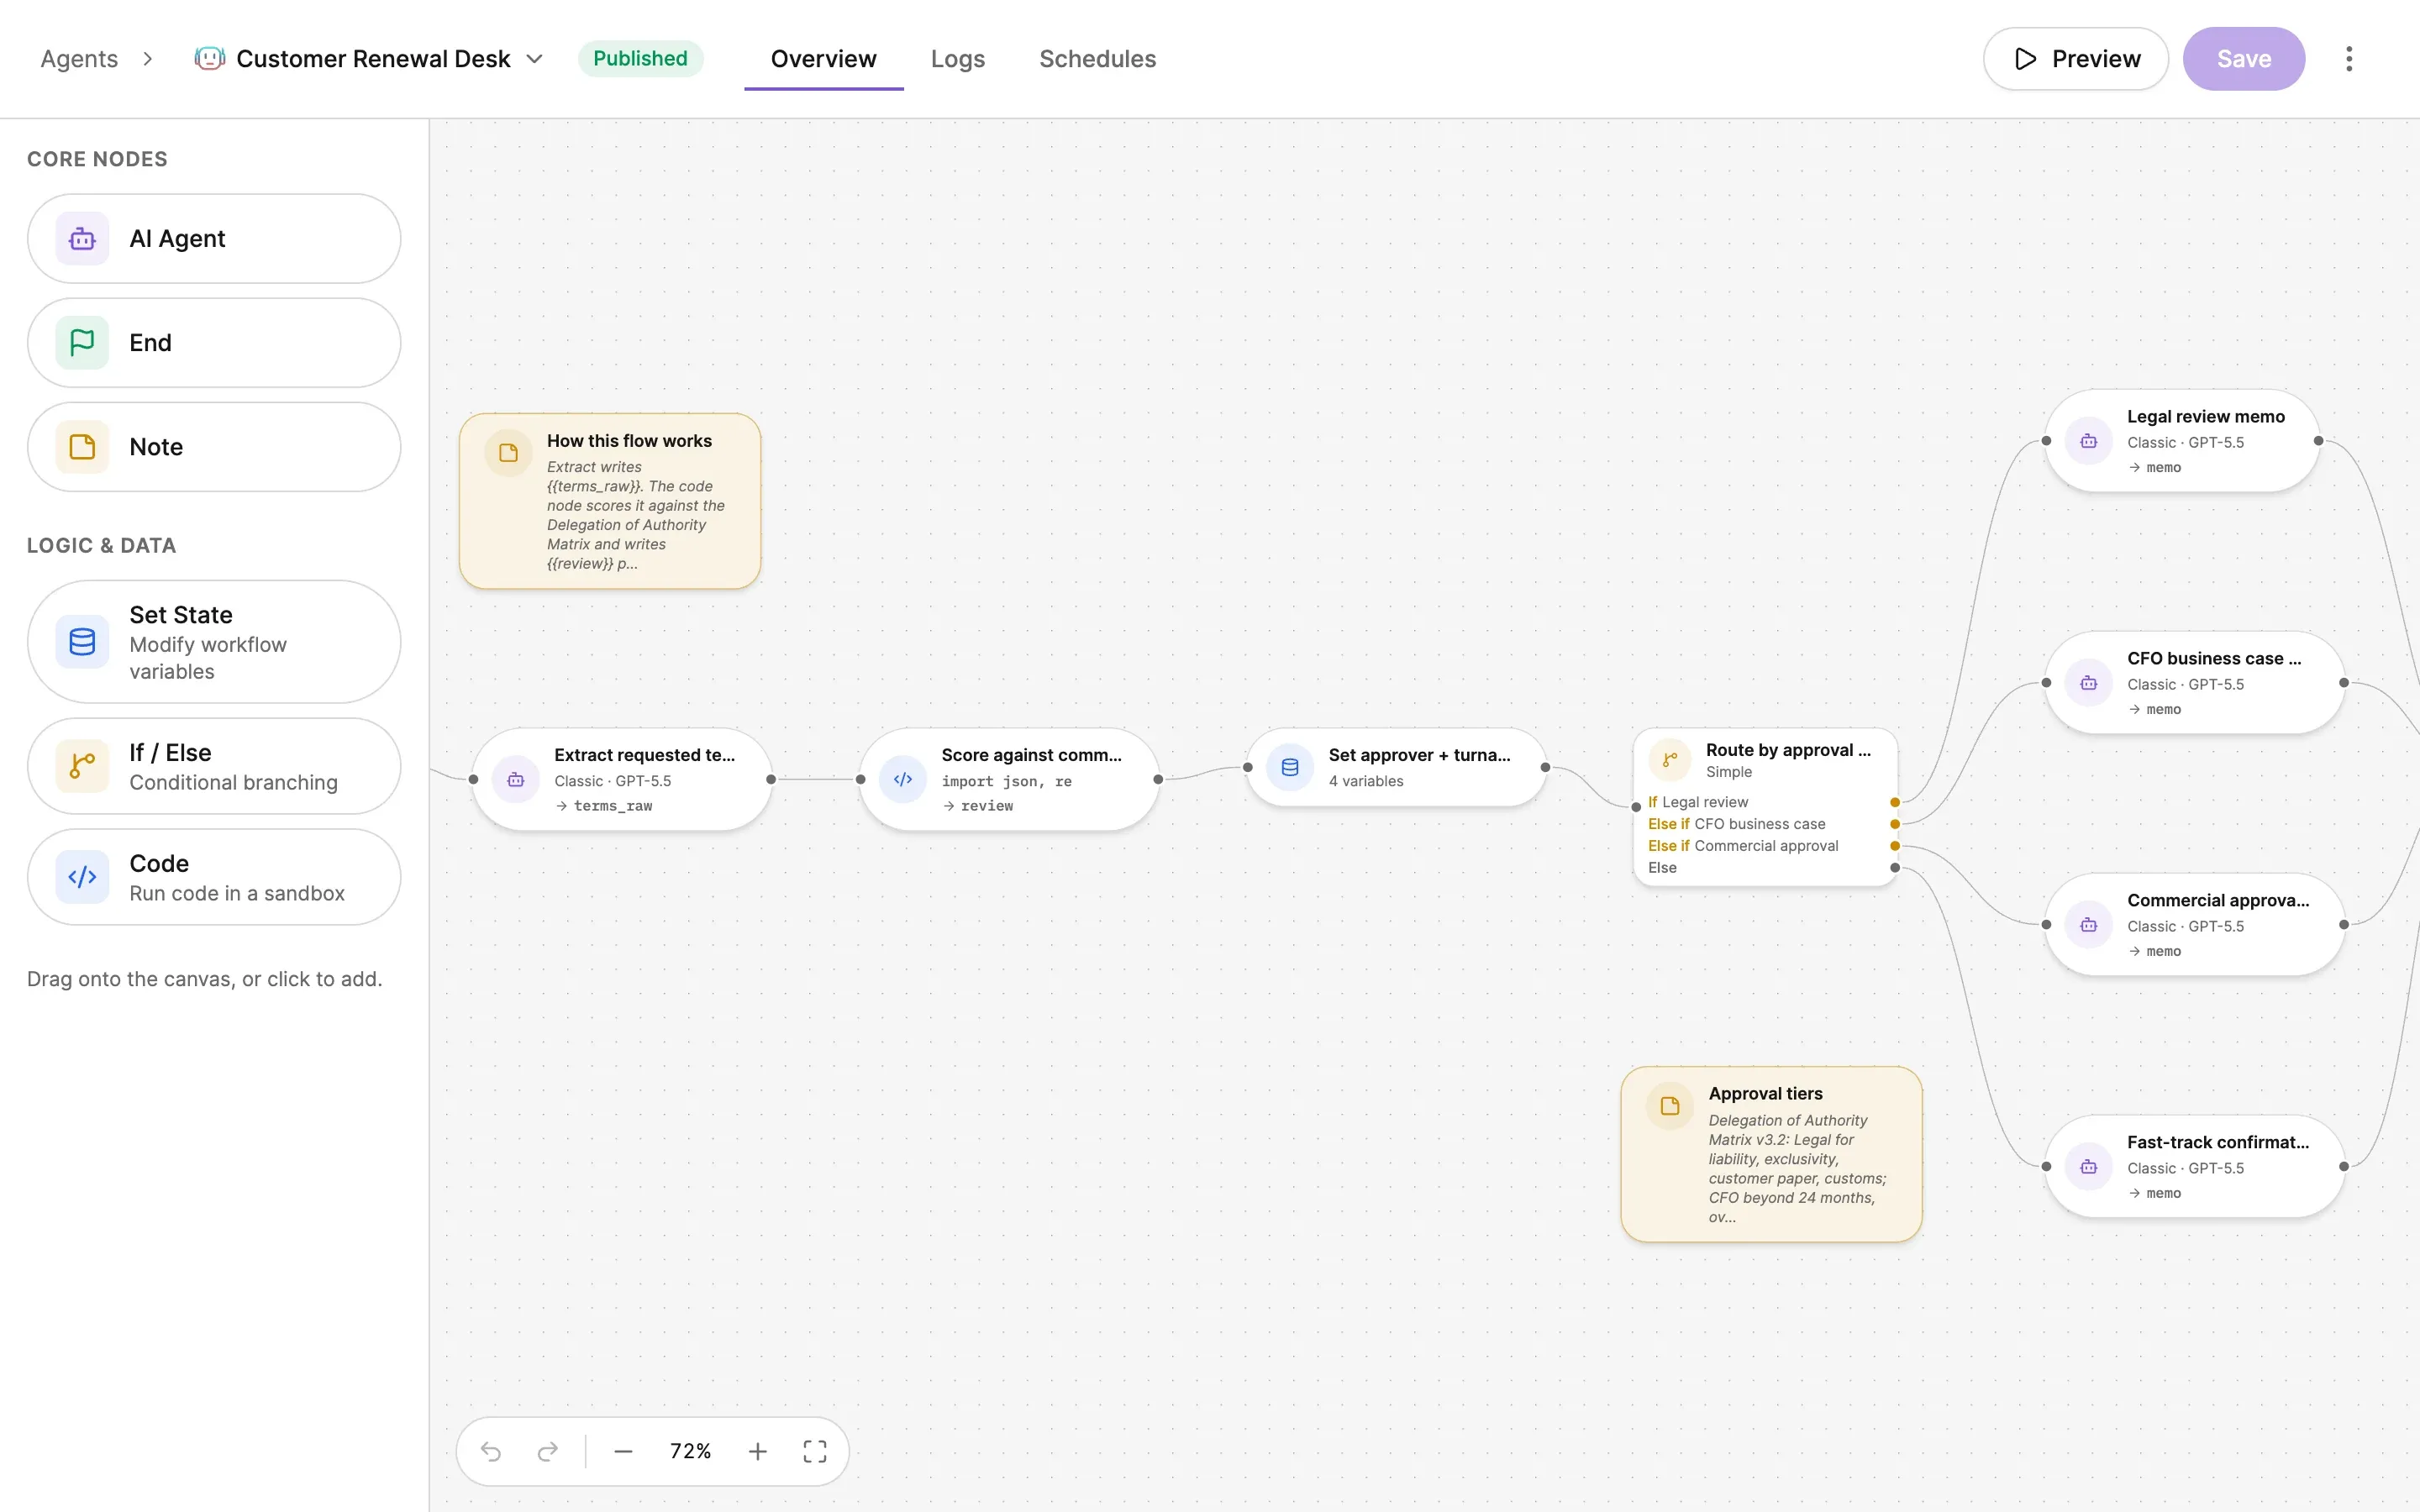This screenshot has width=2420, height=1512.
Task: Redo the canvas action
Action: click(x=547, y=1451)
